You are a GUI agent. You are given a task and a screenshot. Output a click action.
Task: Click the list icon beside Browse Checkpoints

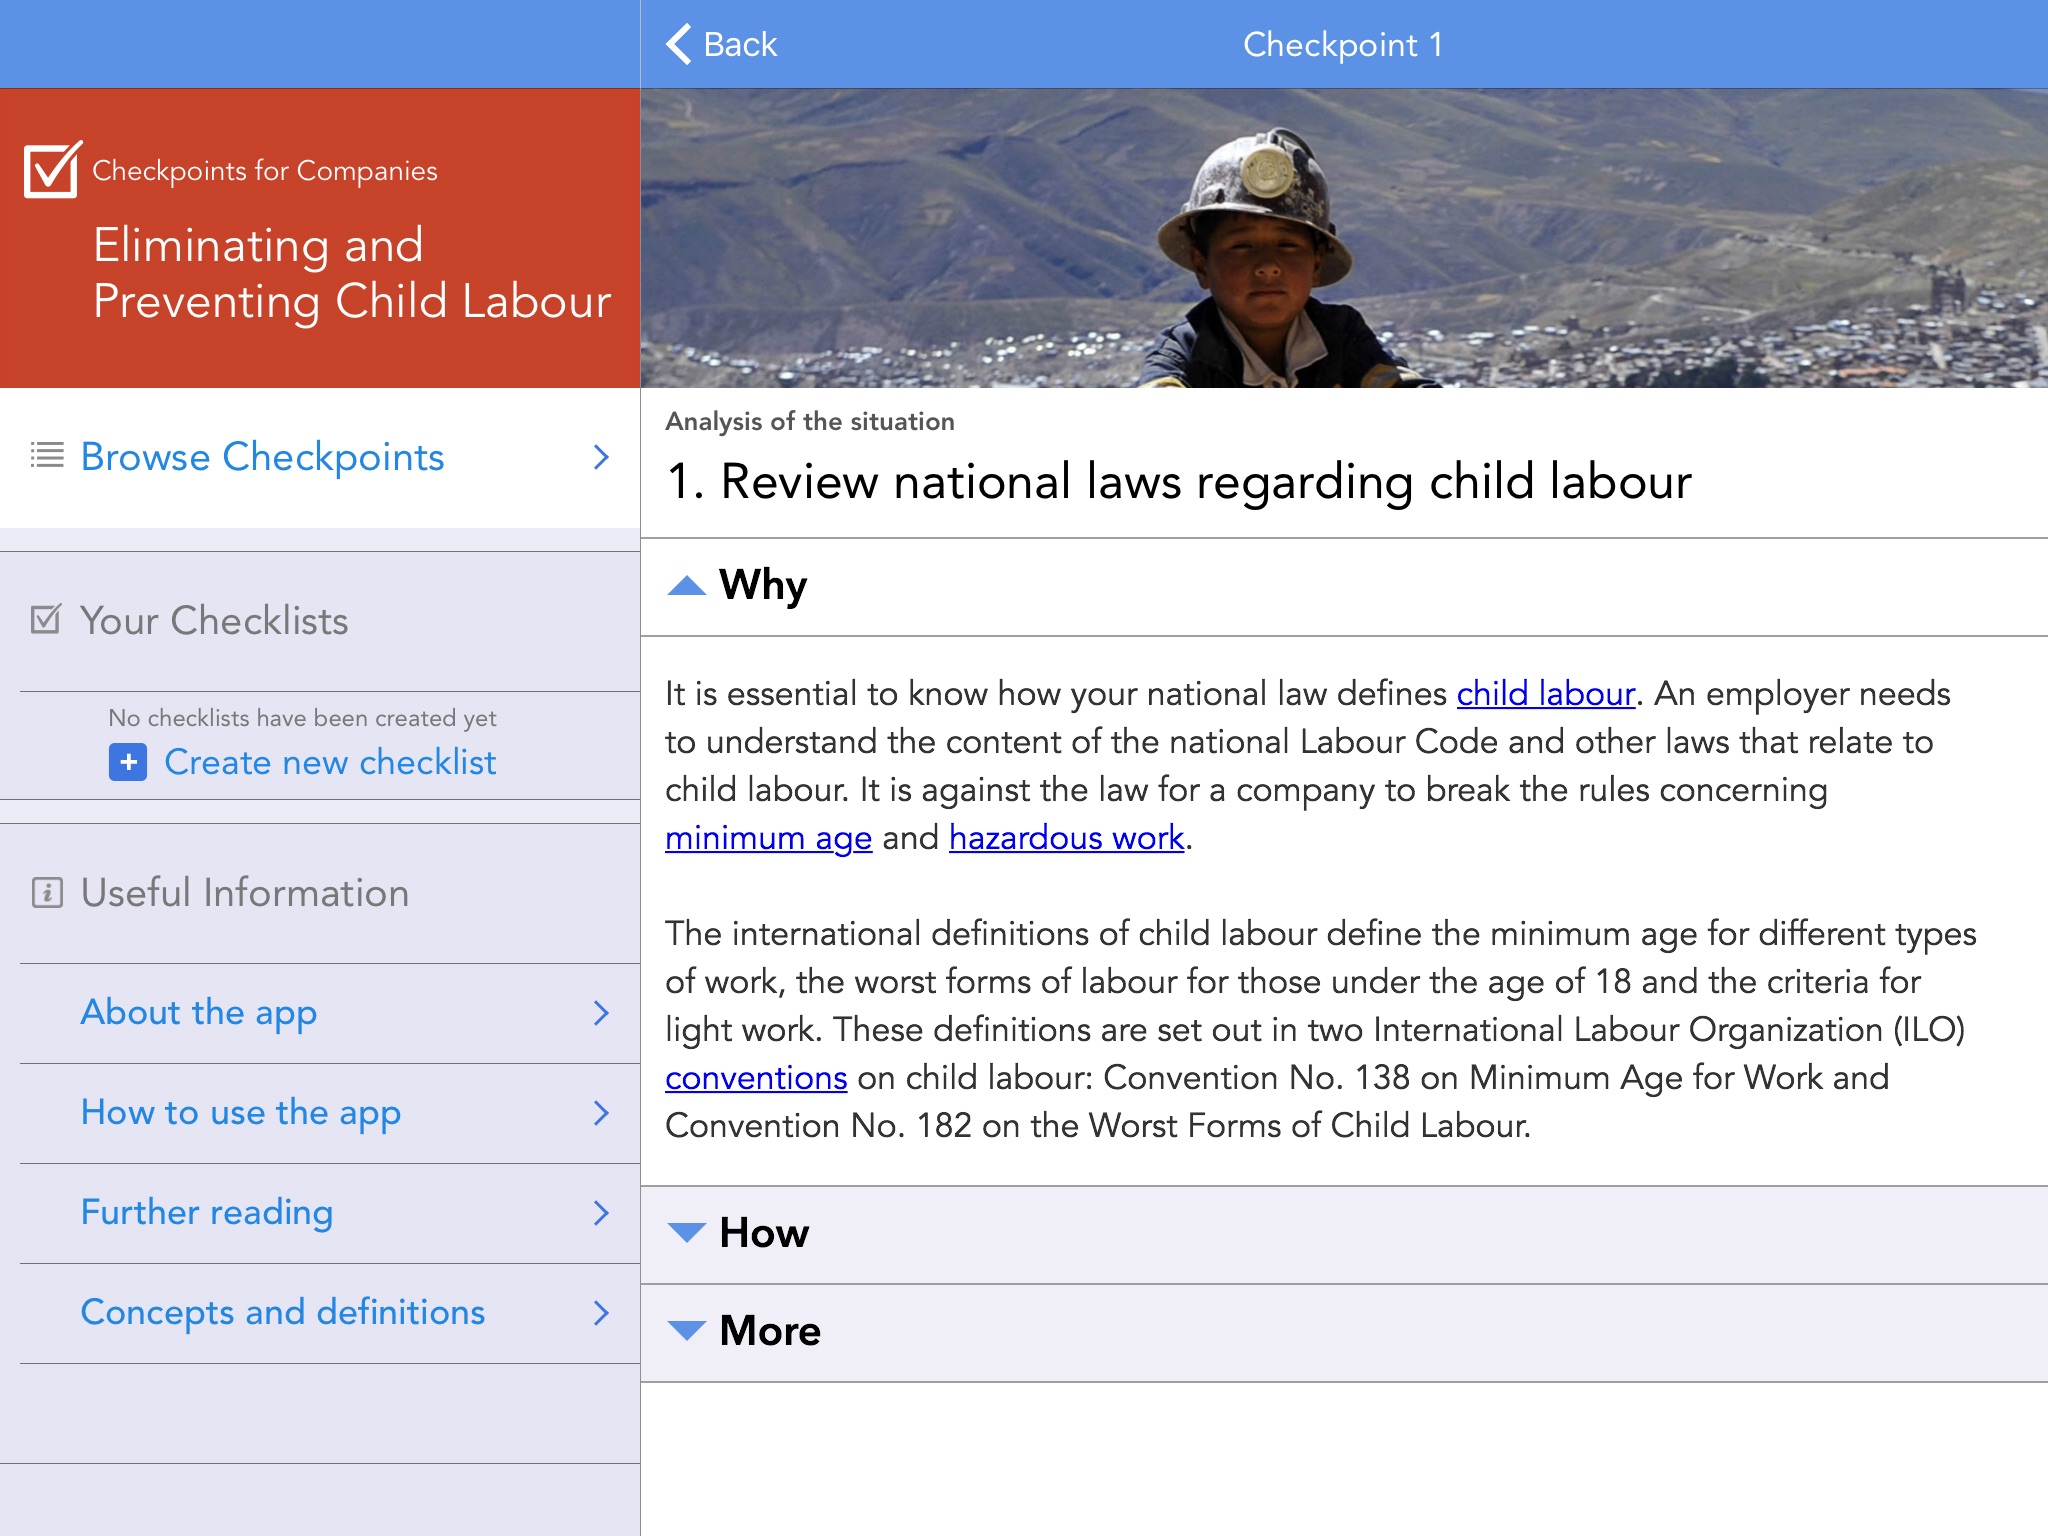[x=47, y=456]
